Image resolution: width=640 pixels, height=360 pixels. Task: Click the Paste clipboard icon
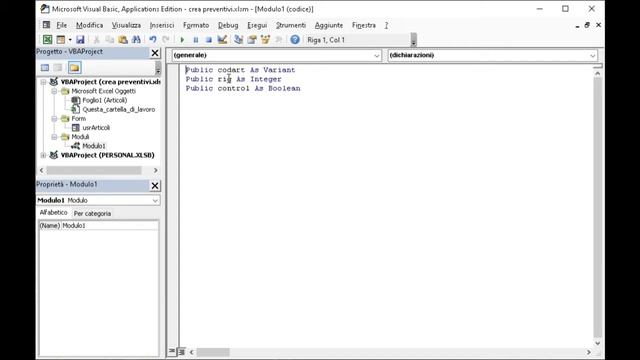[122, 40]
